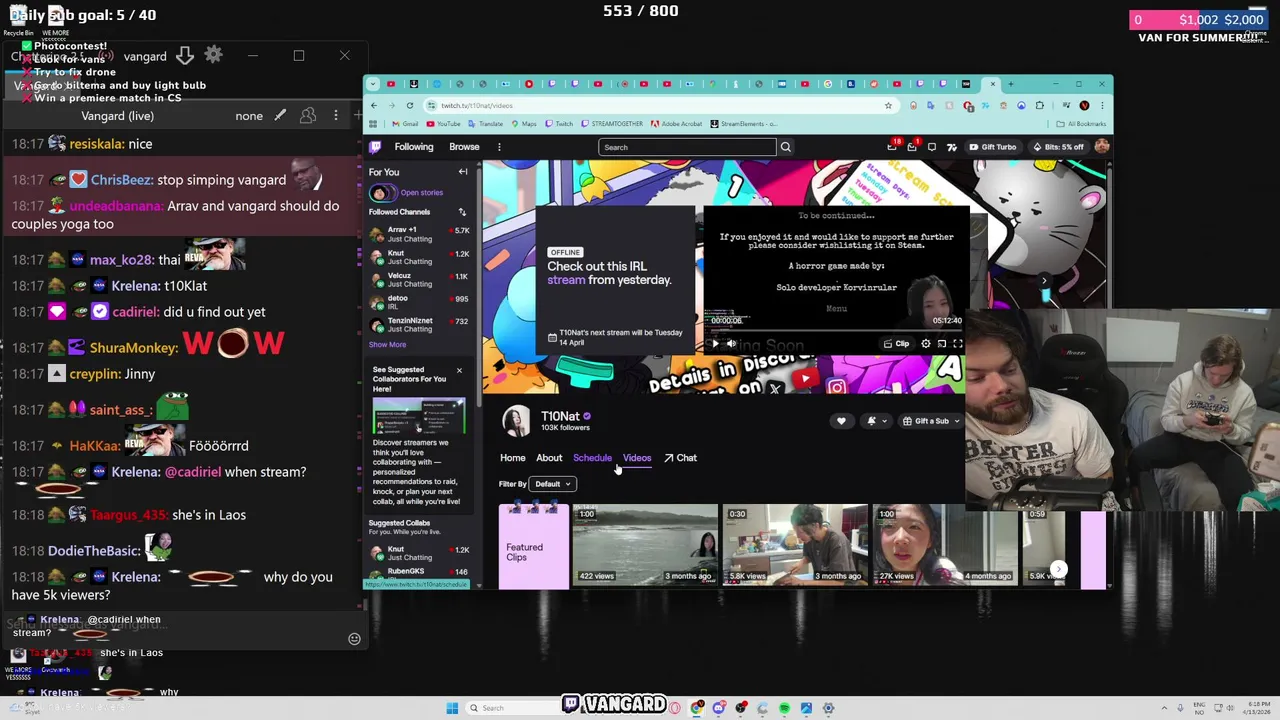Open the Chrome tab search dropdown
The height and width of the screenshot is (720, 1280).
[374, 84]
